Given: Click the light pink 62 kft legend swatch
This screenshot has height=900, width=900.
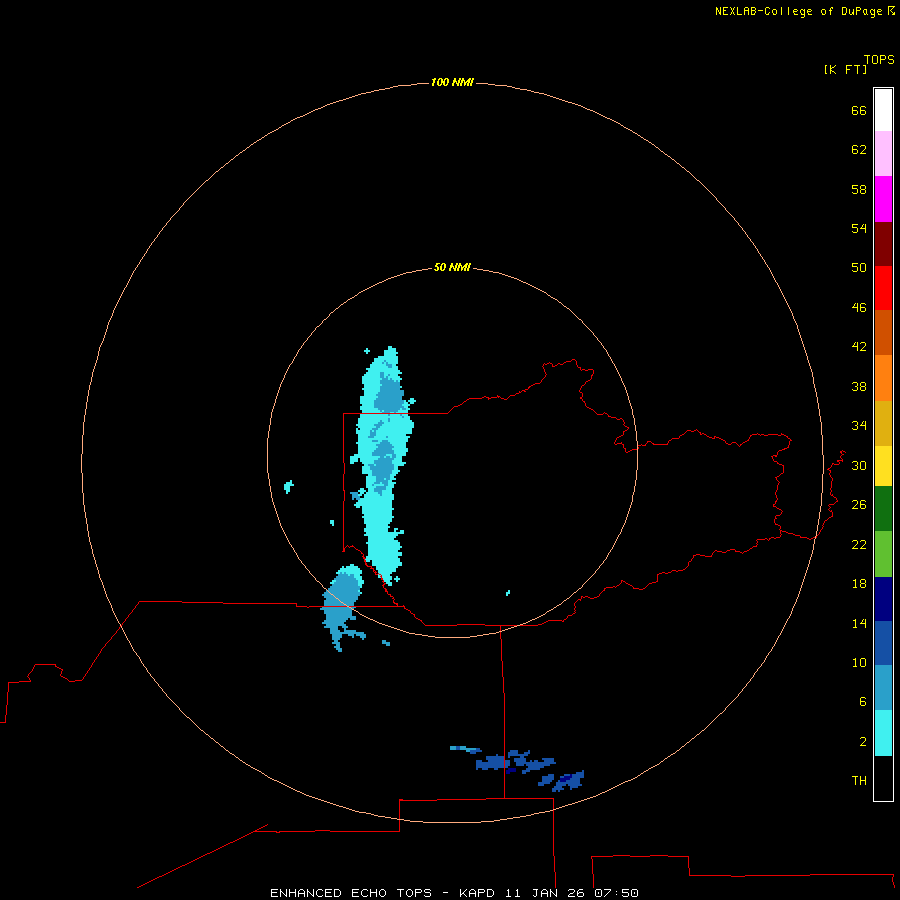Looking at the screenshot, I should [x=883, y=154].
